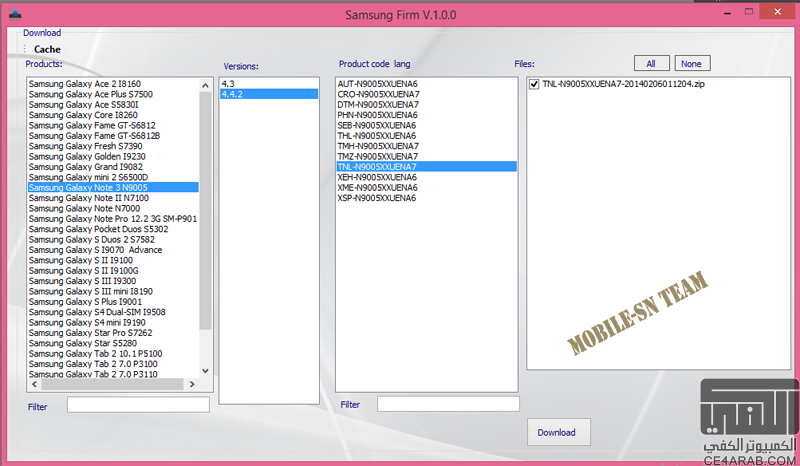Click the Product code filter input field
800x466 pixels.
click(448, 404)
